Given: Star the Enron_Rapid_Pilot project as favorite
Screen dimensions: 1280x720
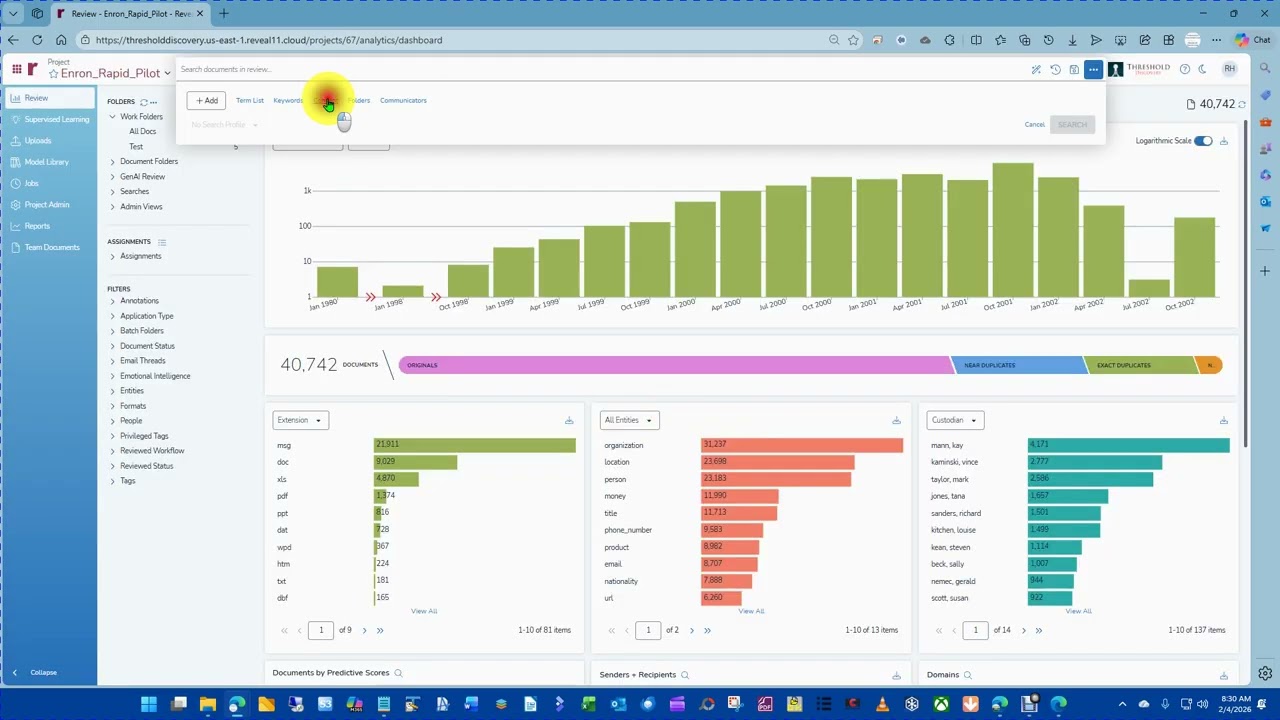Looking at the screenshot, I should pos(54,74).
